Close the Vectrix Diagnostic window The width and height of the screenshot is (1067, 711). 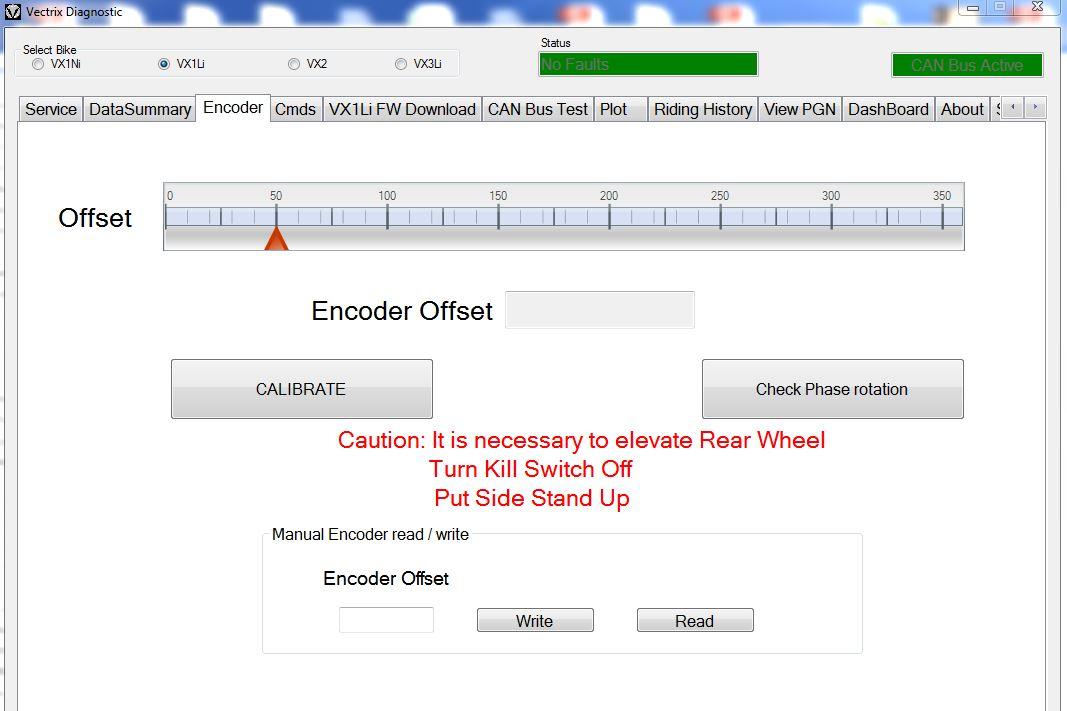tap(1038, 7)
